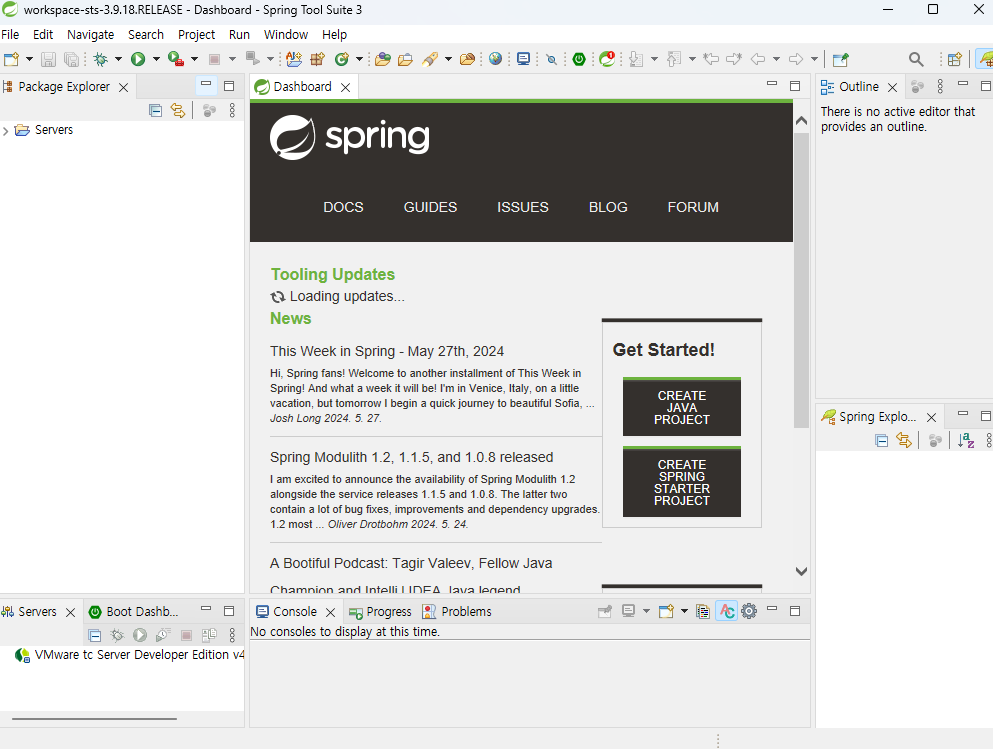Click the Spring perspective leaf icon
993x749 pixels.
tap(985, 59)
